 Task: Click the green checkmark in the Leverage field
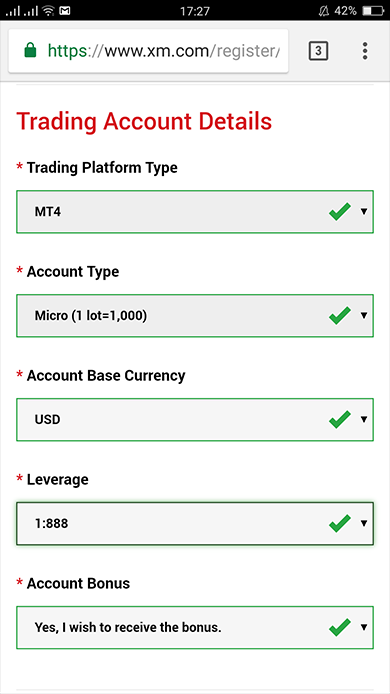click(x=340, y=523)
